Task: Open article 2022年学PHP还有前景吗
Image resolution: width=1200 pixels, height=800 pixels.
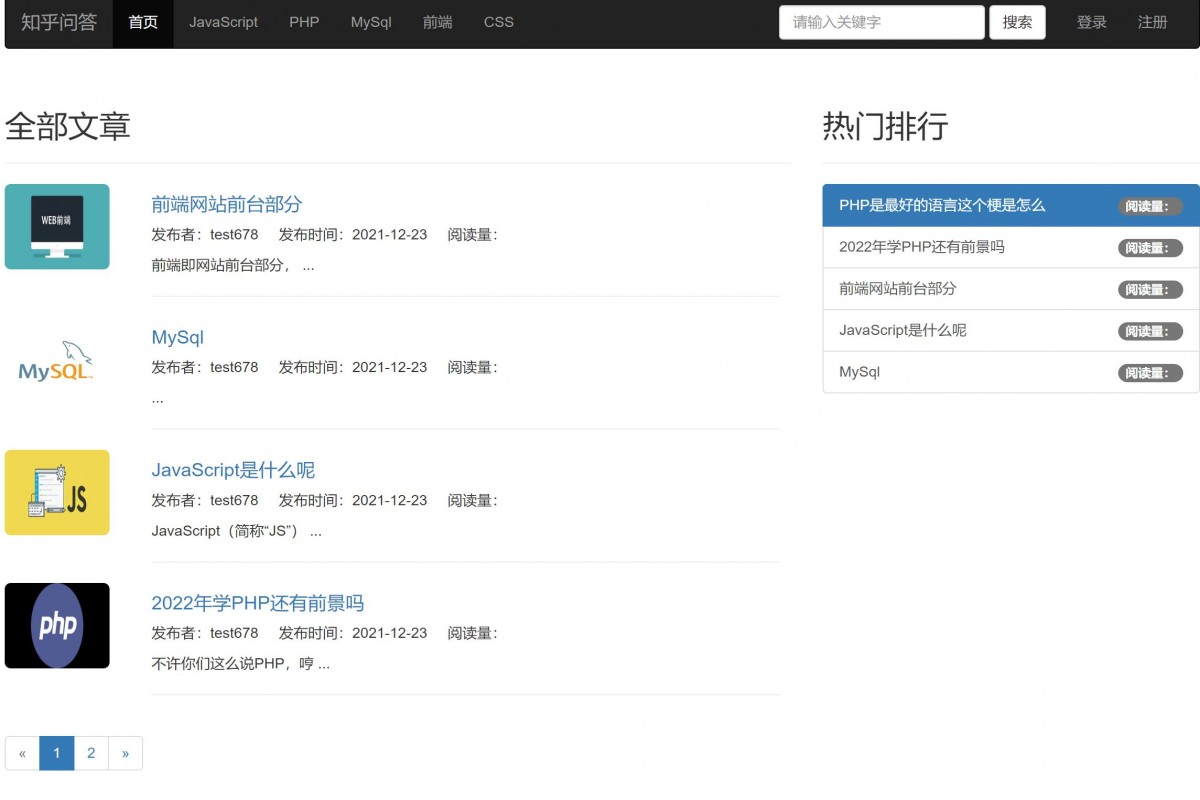Action: 258,603
